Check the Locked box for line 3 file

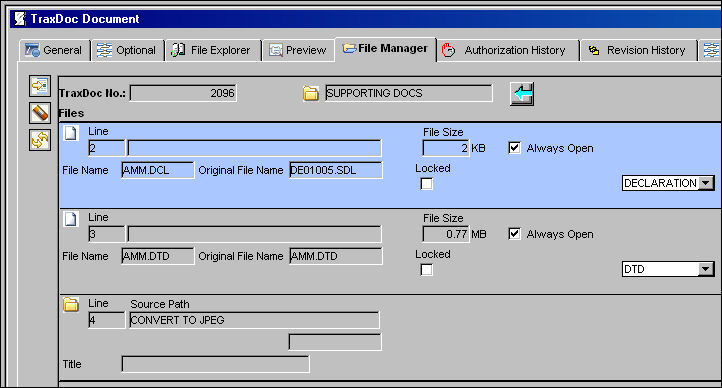[427, 270]
